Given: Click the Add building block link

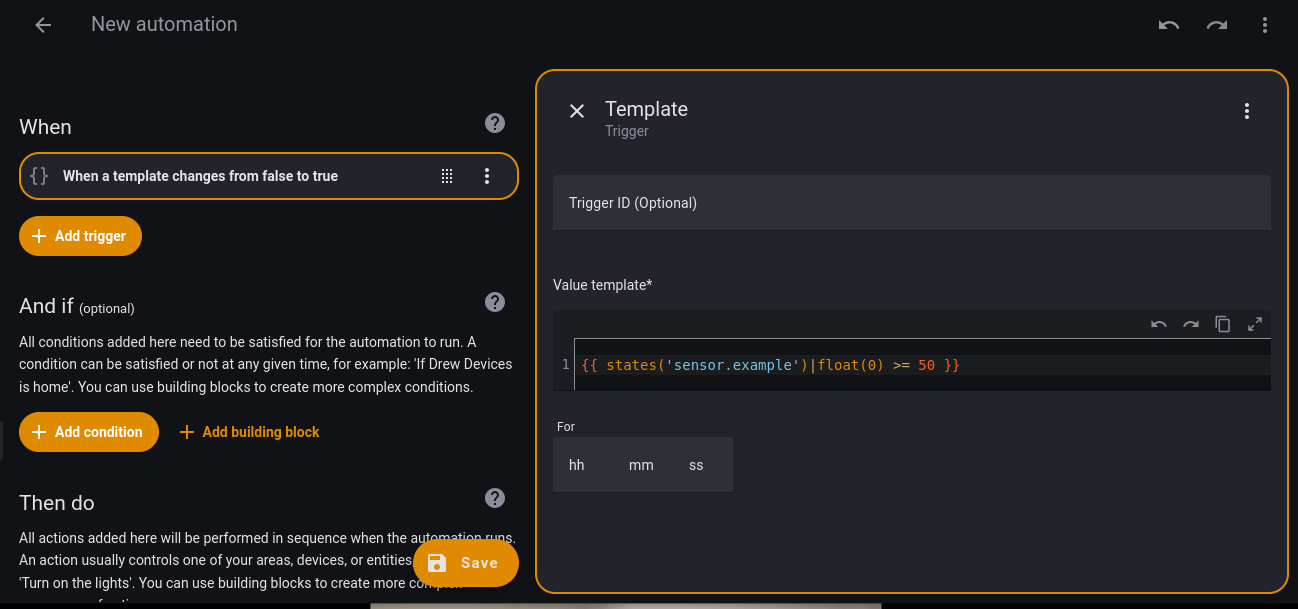Looking at the screenshot, I should [x=249, y=432].
